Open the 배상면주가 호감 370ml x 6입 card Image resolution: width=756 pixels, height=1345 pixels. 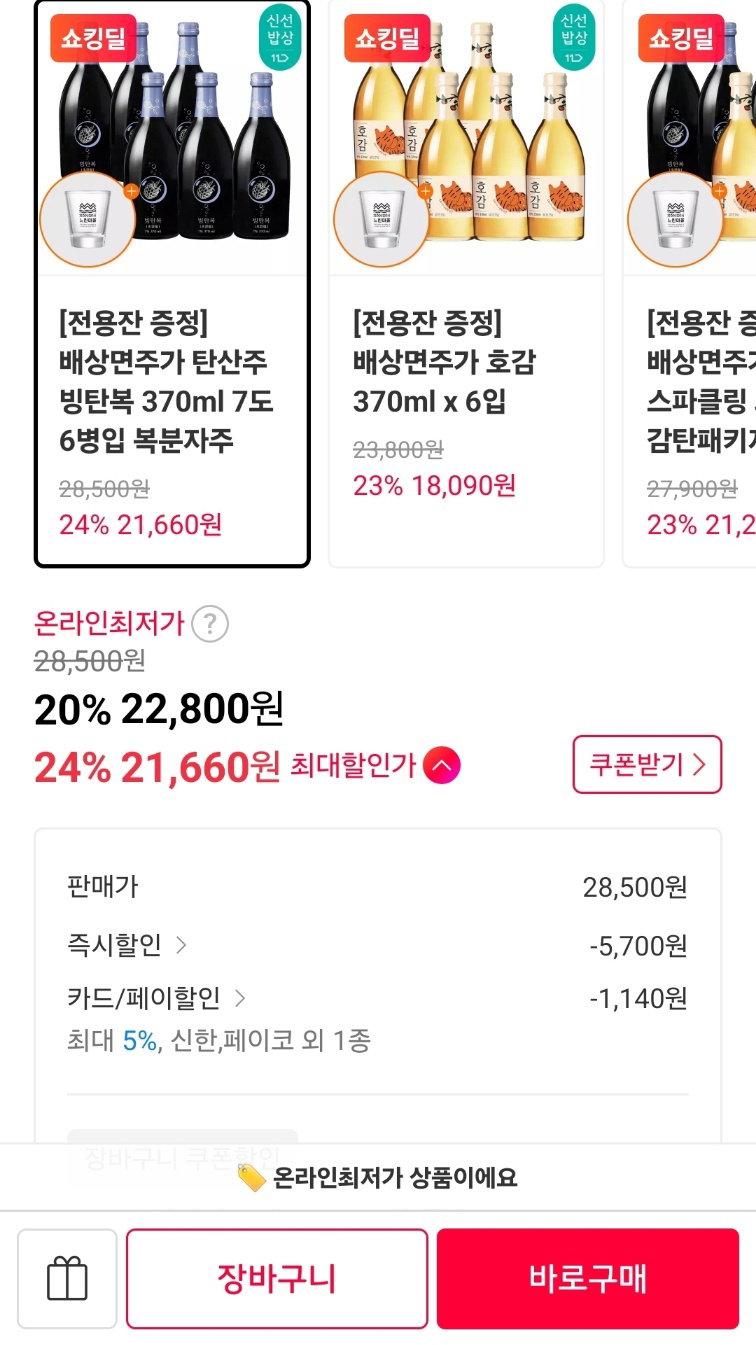click(x=466, y=283)
